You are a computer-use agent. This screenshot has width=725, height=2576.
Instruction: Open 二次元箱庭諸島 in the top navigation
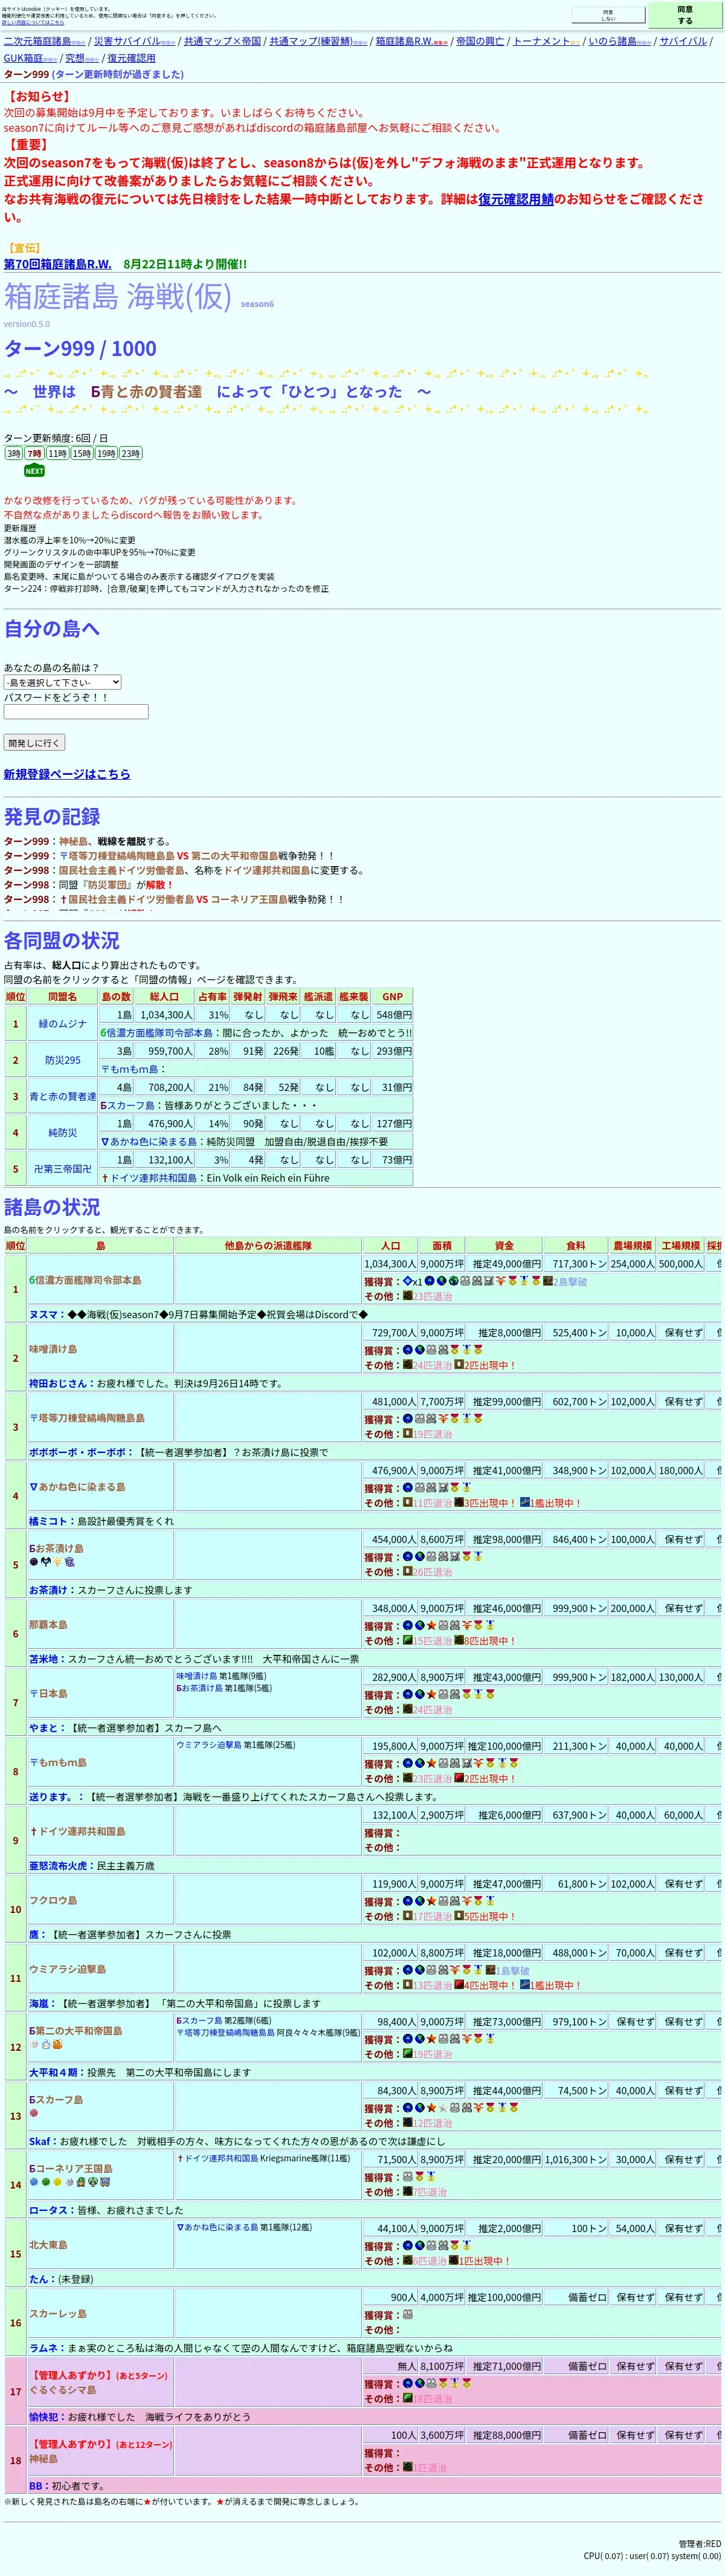pyautogui.click(x=37, y=41)
